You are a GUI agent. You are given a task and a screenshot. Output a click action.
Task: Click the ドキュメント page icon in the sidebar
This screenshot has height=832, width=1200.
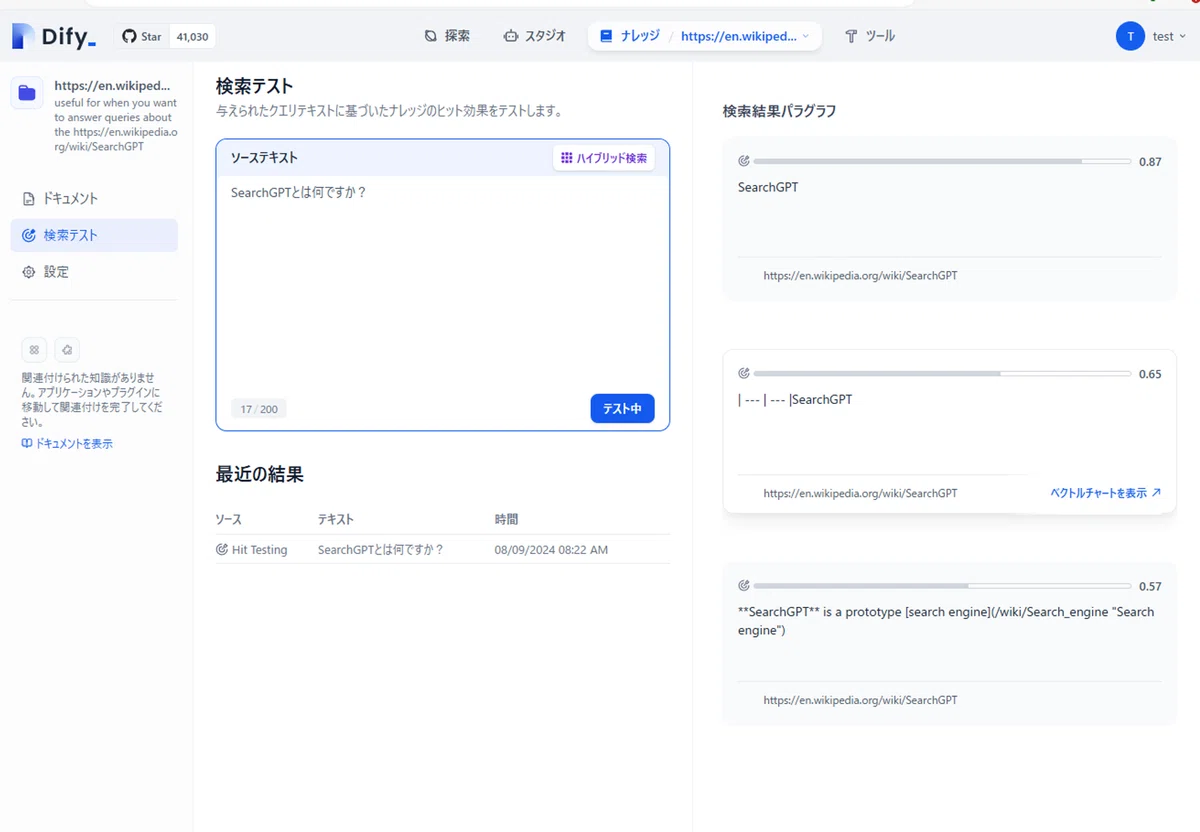(x=29, y=199)
